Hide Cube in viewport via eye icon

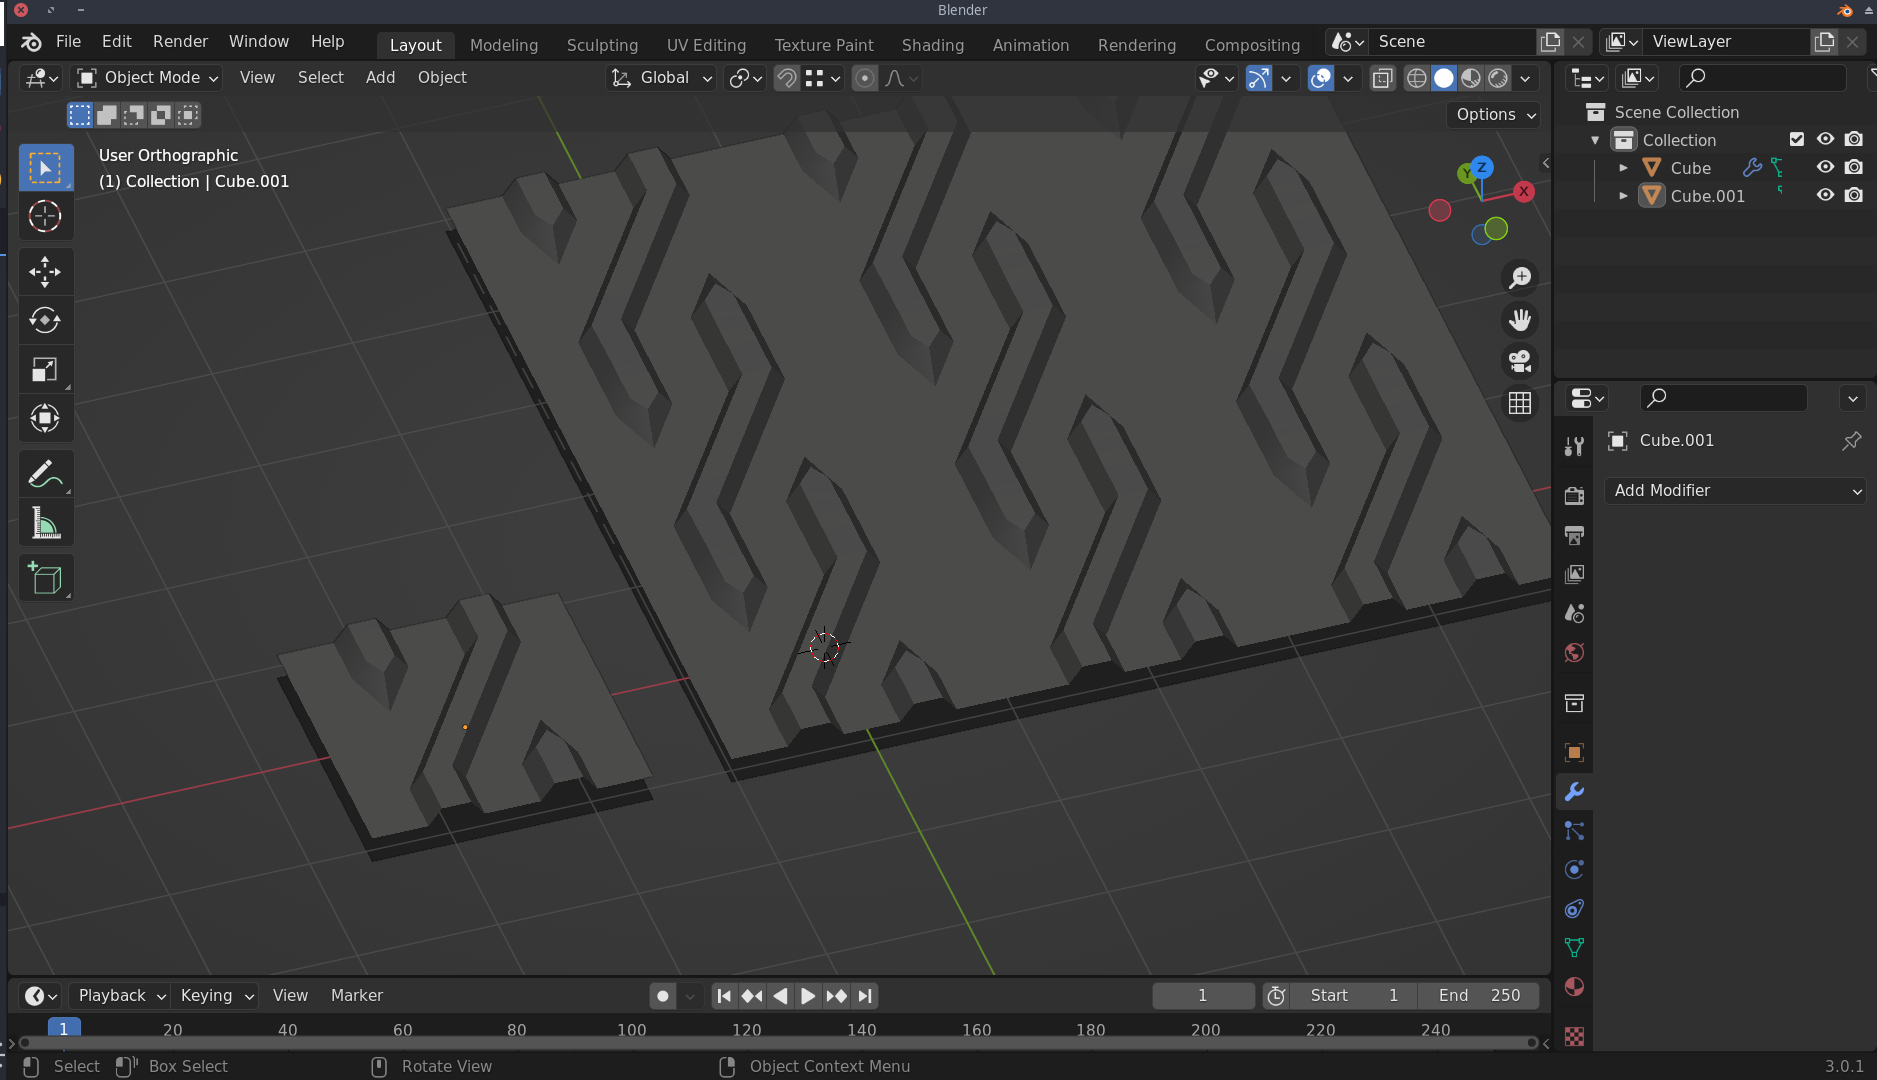pos(1825,167)
